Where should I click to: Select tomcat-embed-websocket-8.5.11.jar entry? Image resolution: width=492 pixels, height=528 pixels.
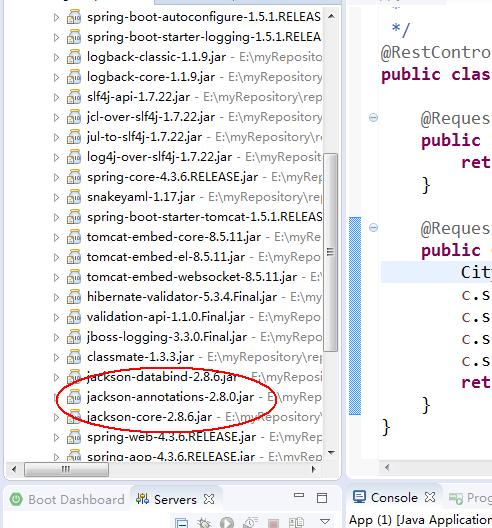point(192,277)
